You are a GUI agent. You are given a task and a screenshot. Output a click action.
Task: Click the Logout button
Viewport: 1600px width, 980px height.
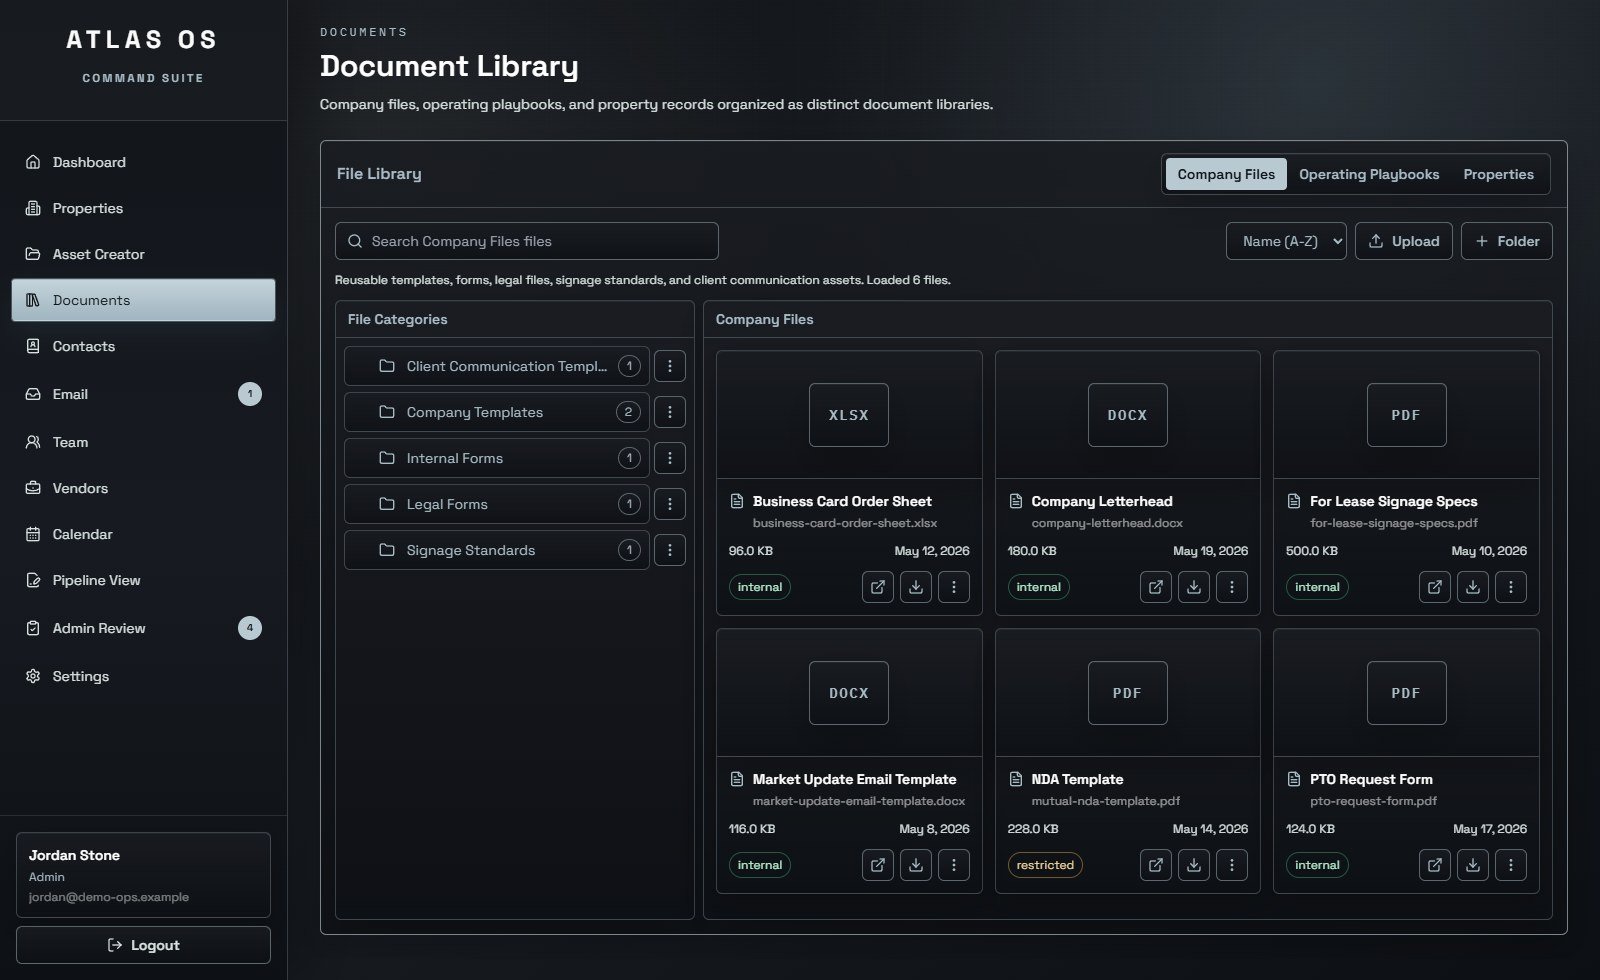pyautogui.click(x=143, y=945)
